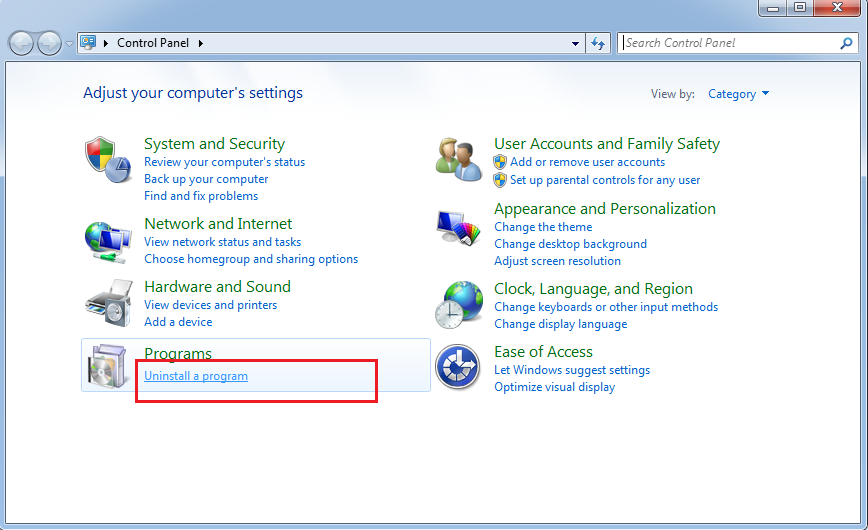Click the Uninstall a program link
The width and height of the screenshot is (868, 530).
pos(196,376)
